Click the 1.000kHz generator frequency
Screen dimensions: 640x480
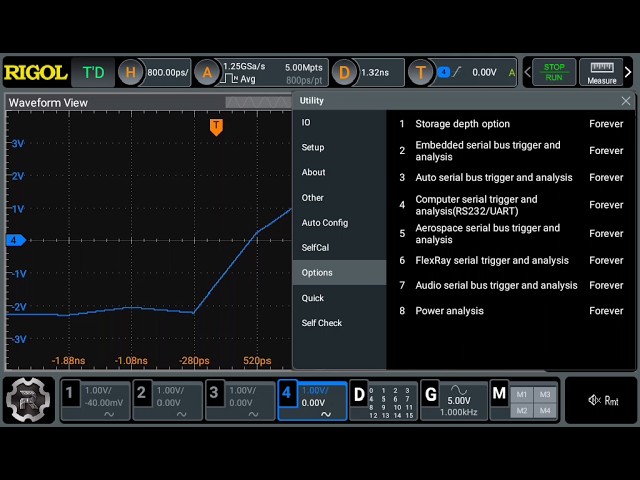tap(458, 412)
